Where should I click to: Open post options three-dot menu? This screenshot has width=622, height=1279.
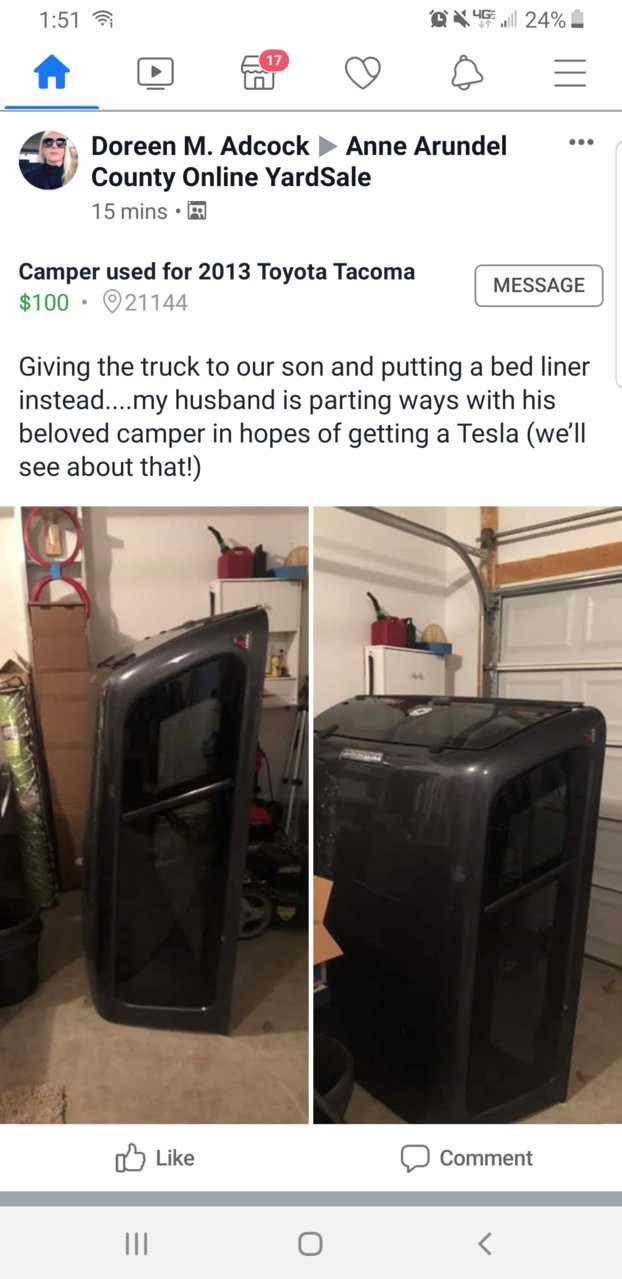pyautogui.click(x=581, y=143)
